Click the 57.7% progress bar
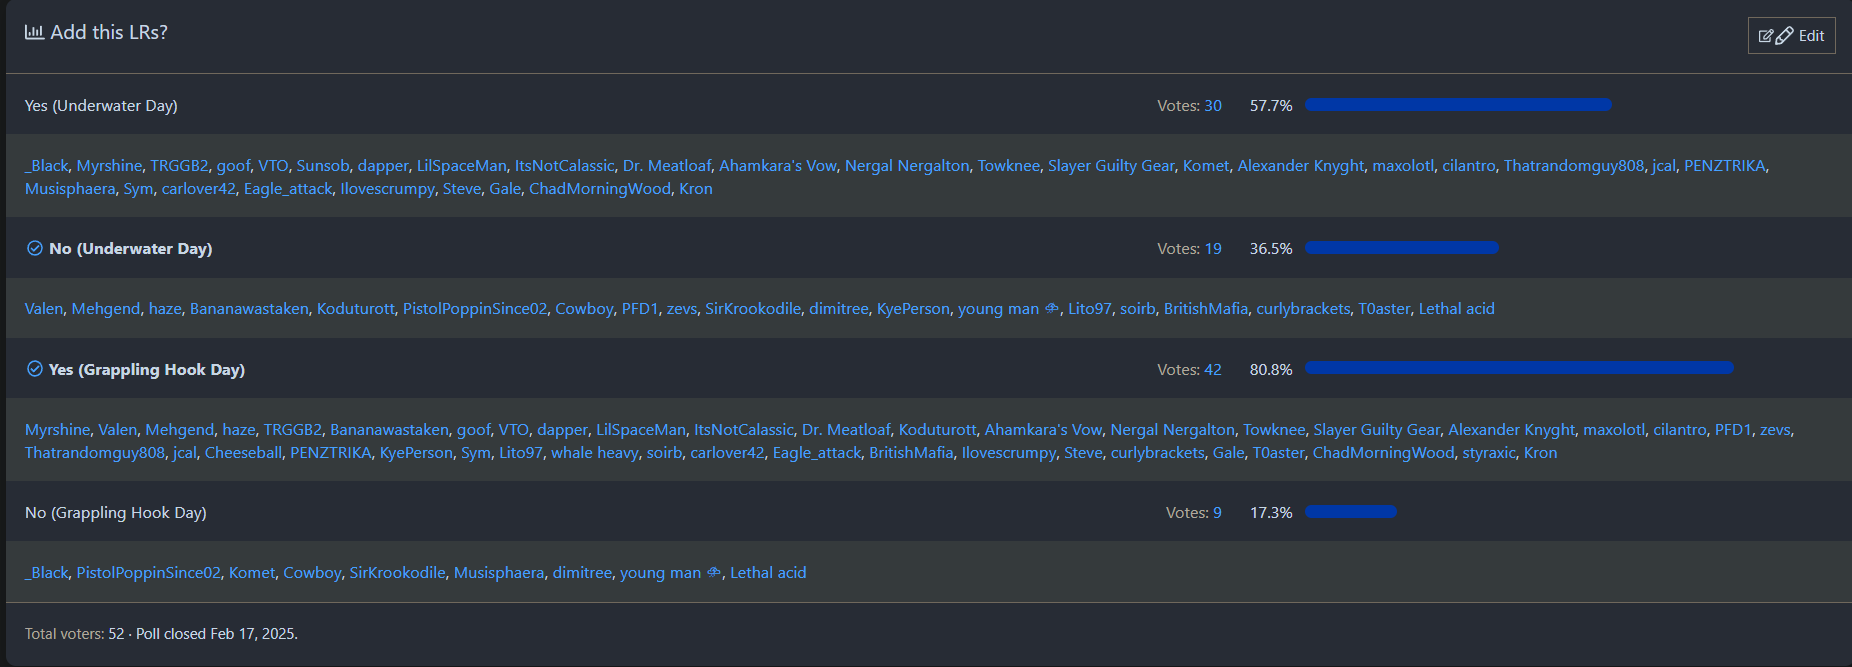This screenshot has height=667, width=1852. click(x=1458, y=105)
